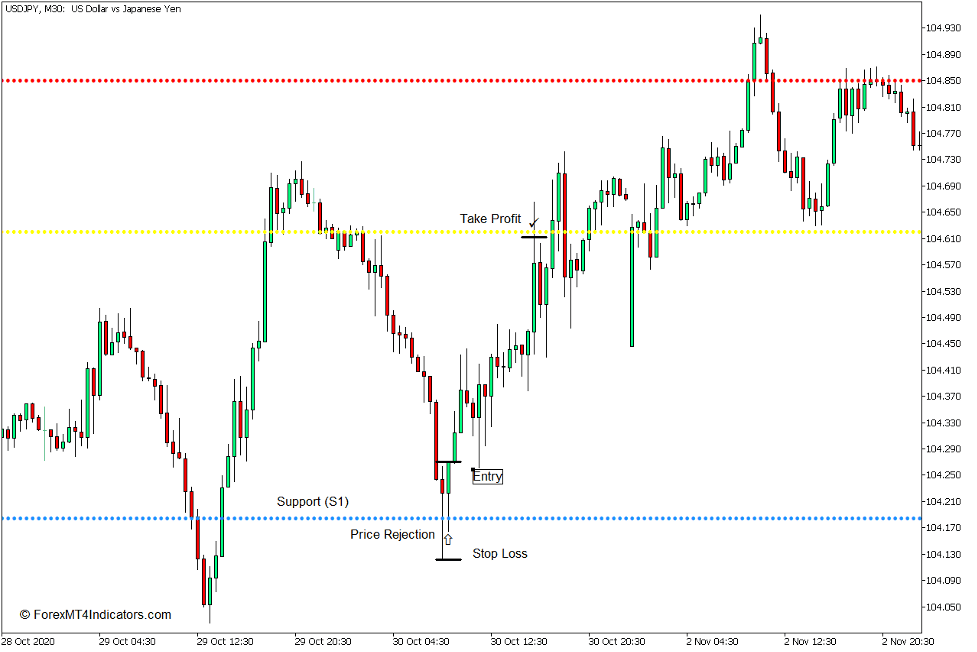Viewport: 977px width, 652px height.
Task: Select the yellow dotted resistance line
Action: pyautogui.click(x=300, y=232)
